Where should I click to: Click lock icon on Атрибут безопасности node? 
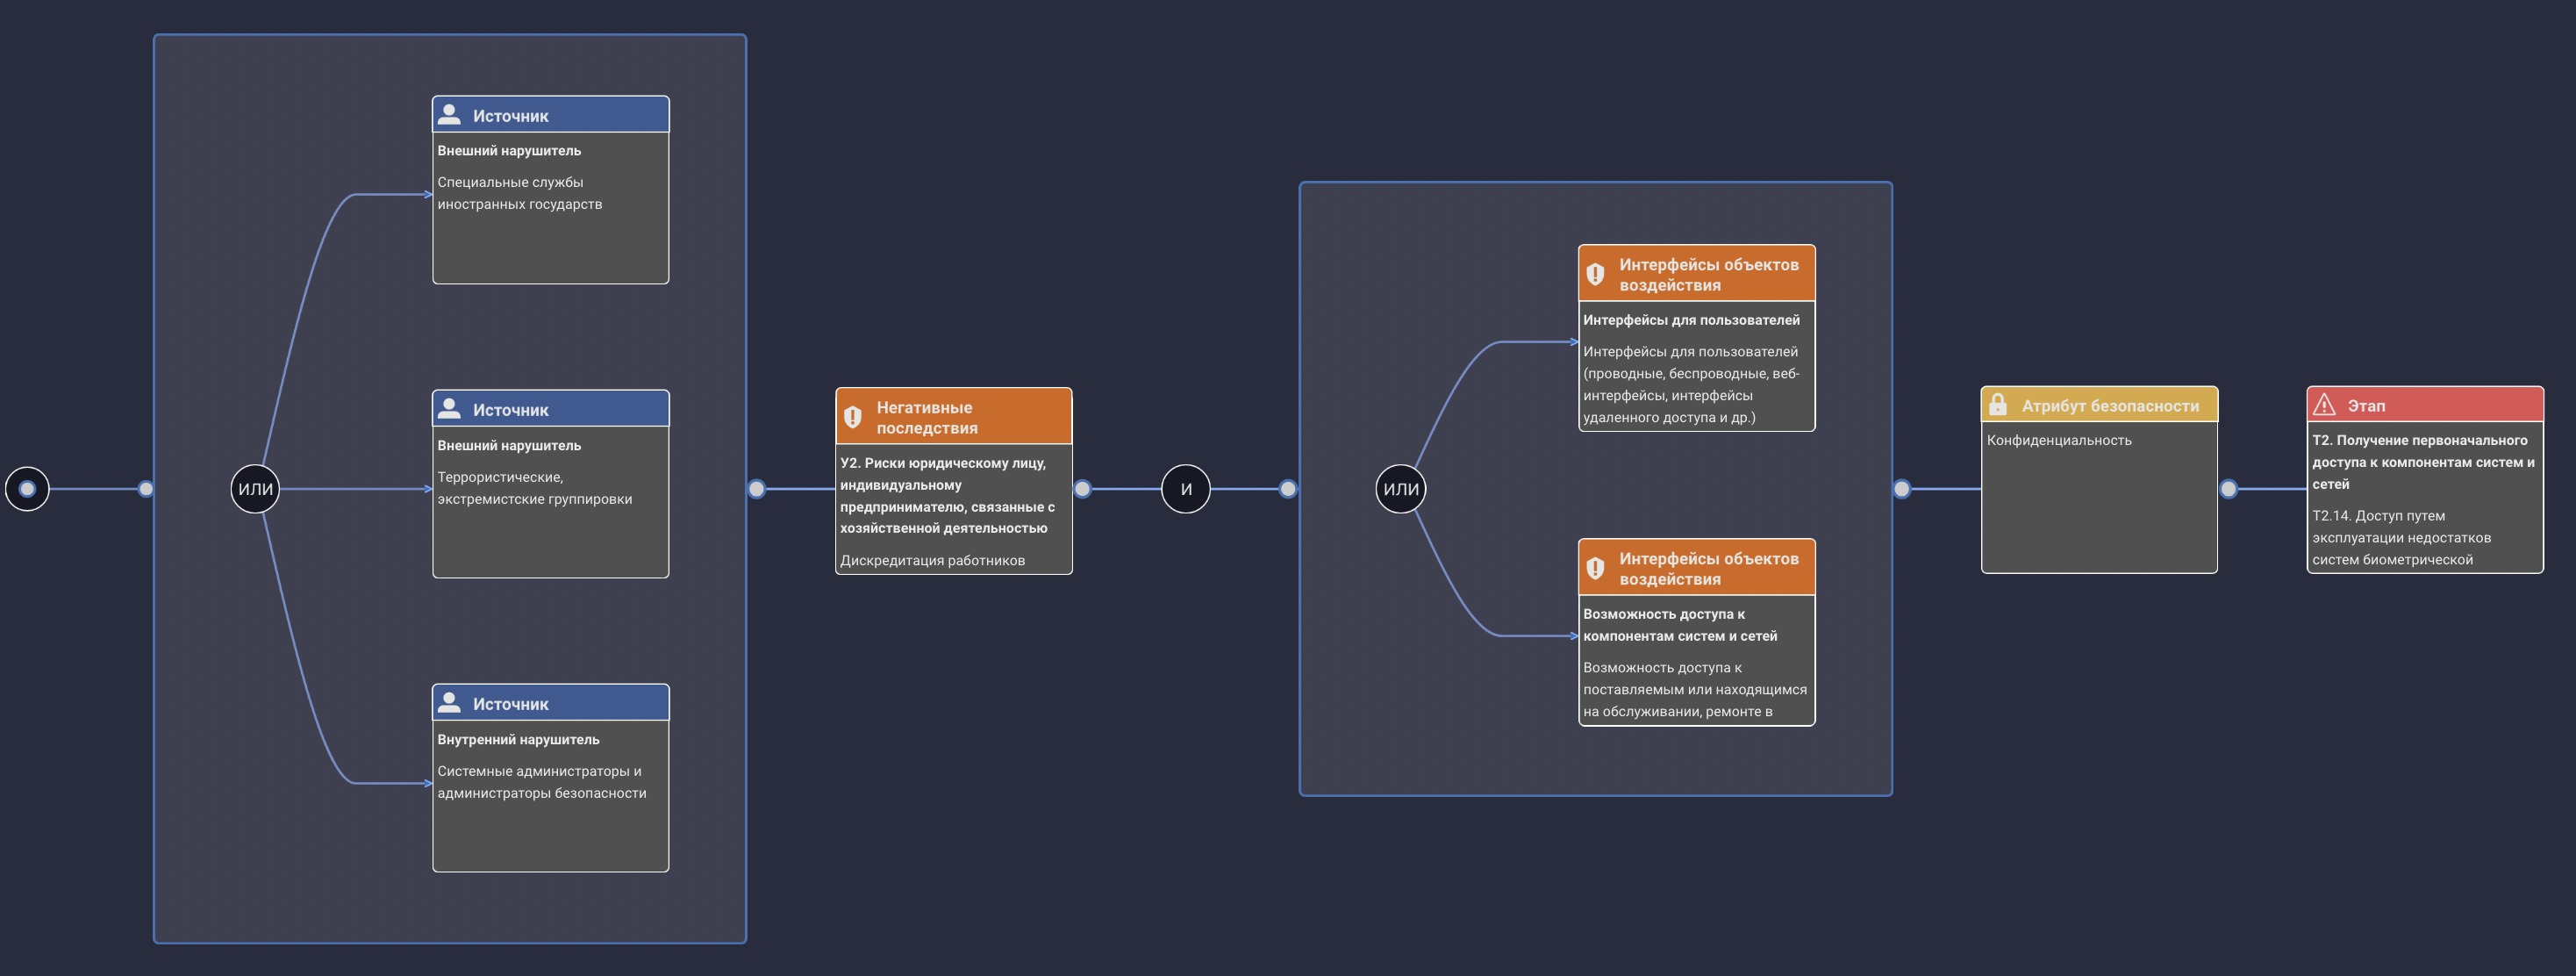pyautogui.click(x=1998, y=404)
